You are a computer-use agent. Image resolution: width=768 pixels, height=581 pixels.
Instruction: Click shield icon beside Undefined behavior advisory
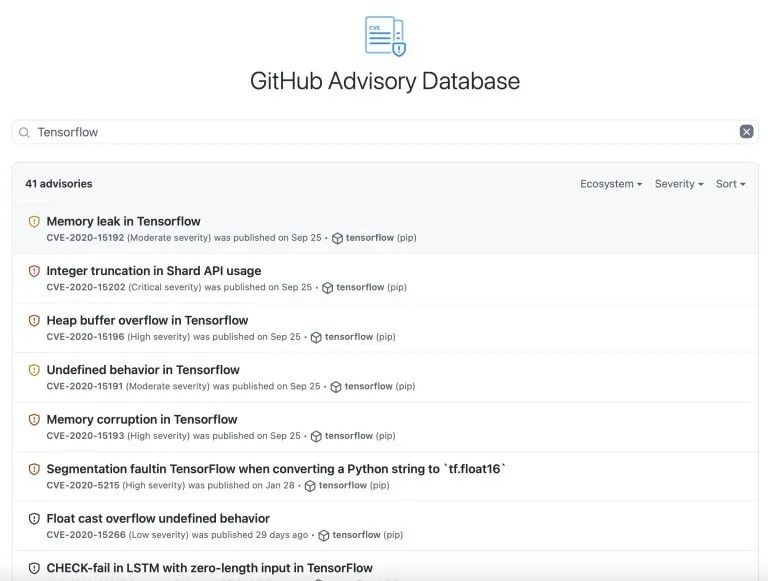click(x=34, y=370)
